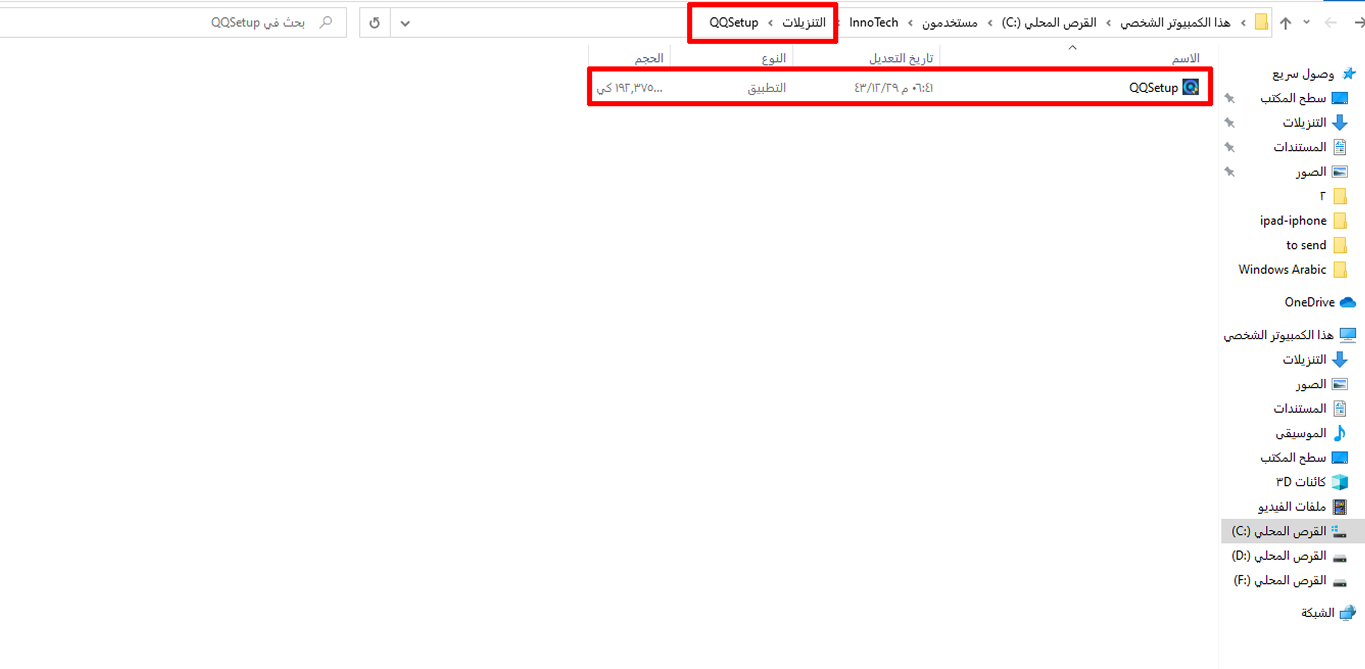The width and height of the screenshot is (1365, 669).
Task: Go forward using the forward arrow
Action: tap(1330, 22)
